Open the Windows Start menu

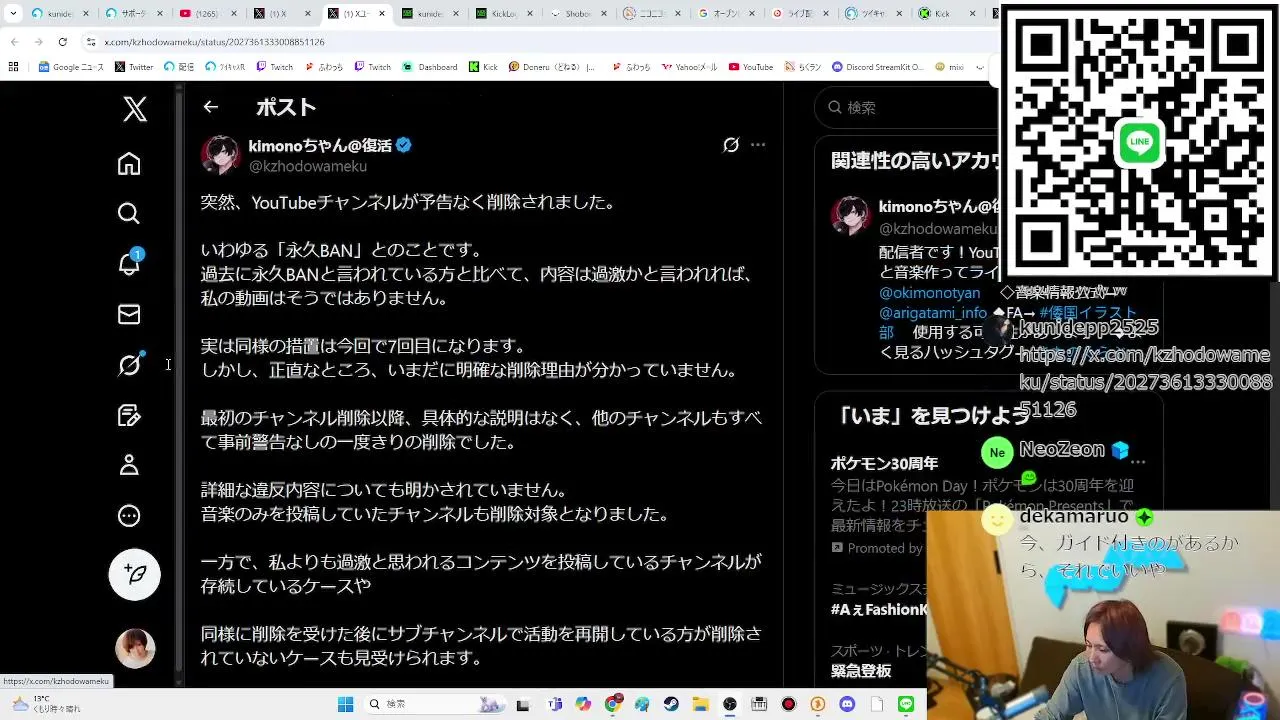tap(345, 704)
